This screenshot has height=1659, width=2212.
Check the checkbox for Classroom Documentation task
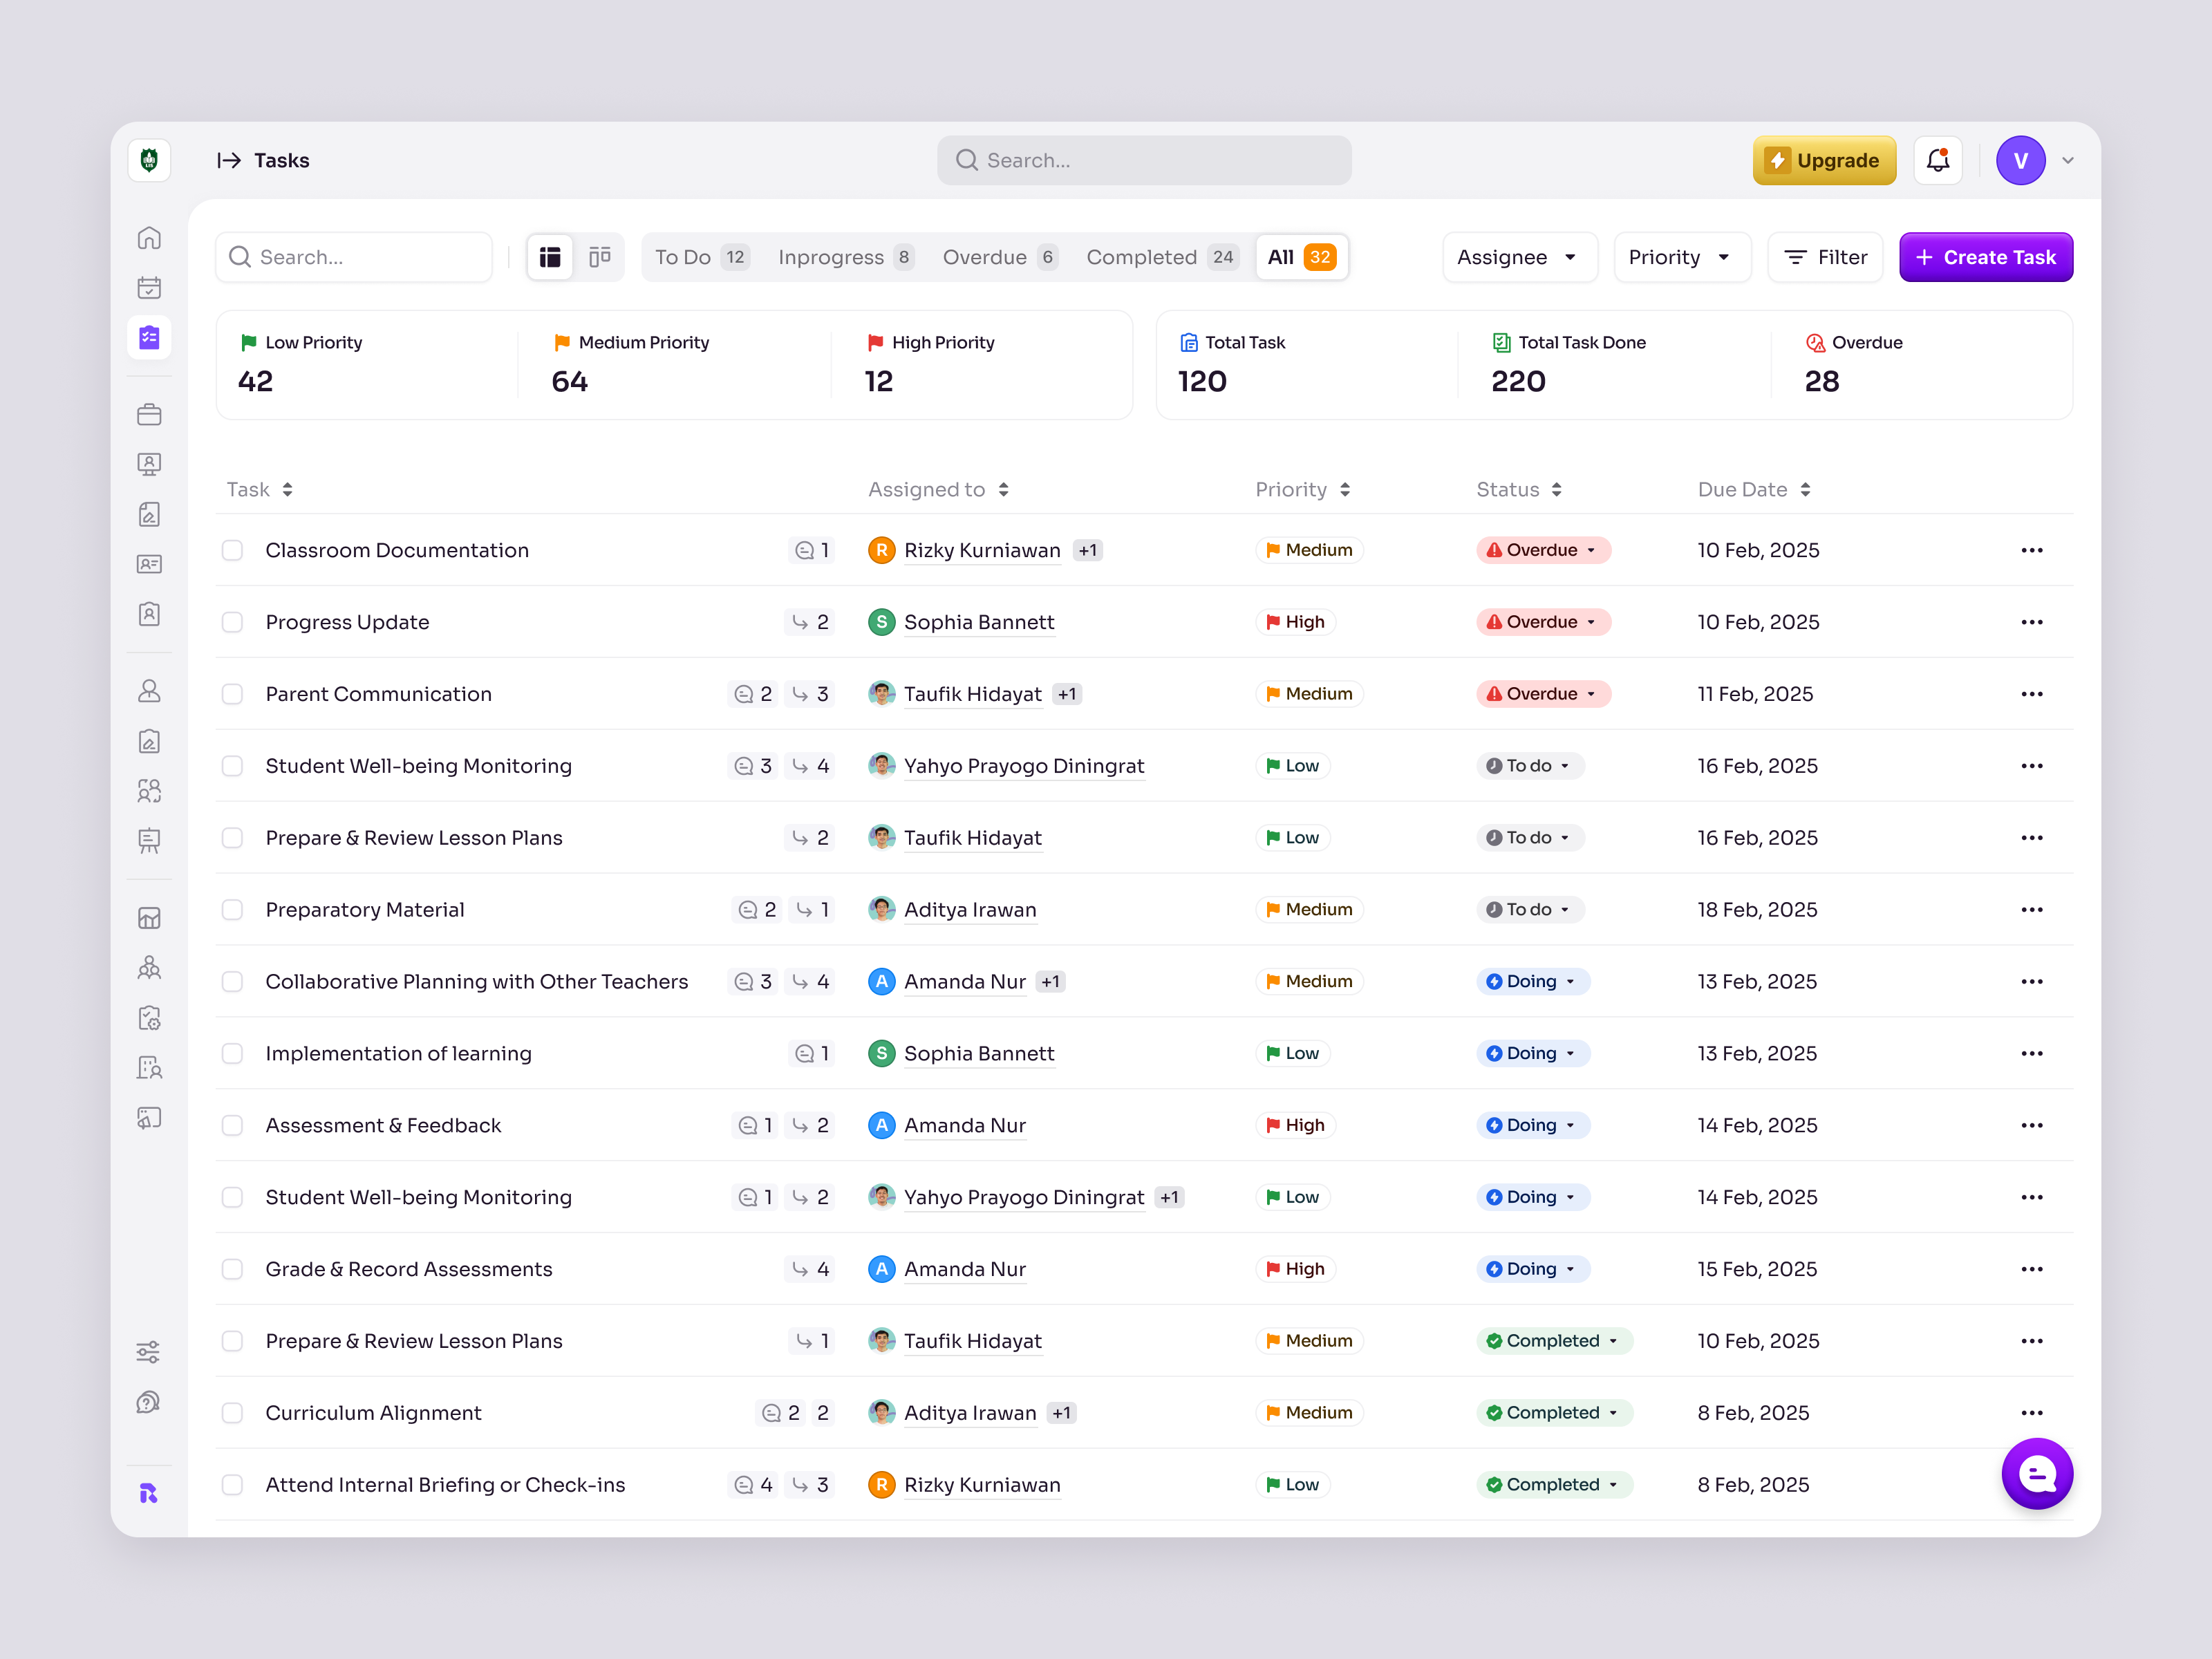tap(232, 550)
